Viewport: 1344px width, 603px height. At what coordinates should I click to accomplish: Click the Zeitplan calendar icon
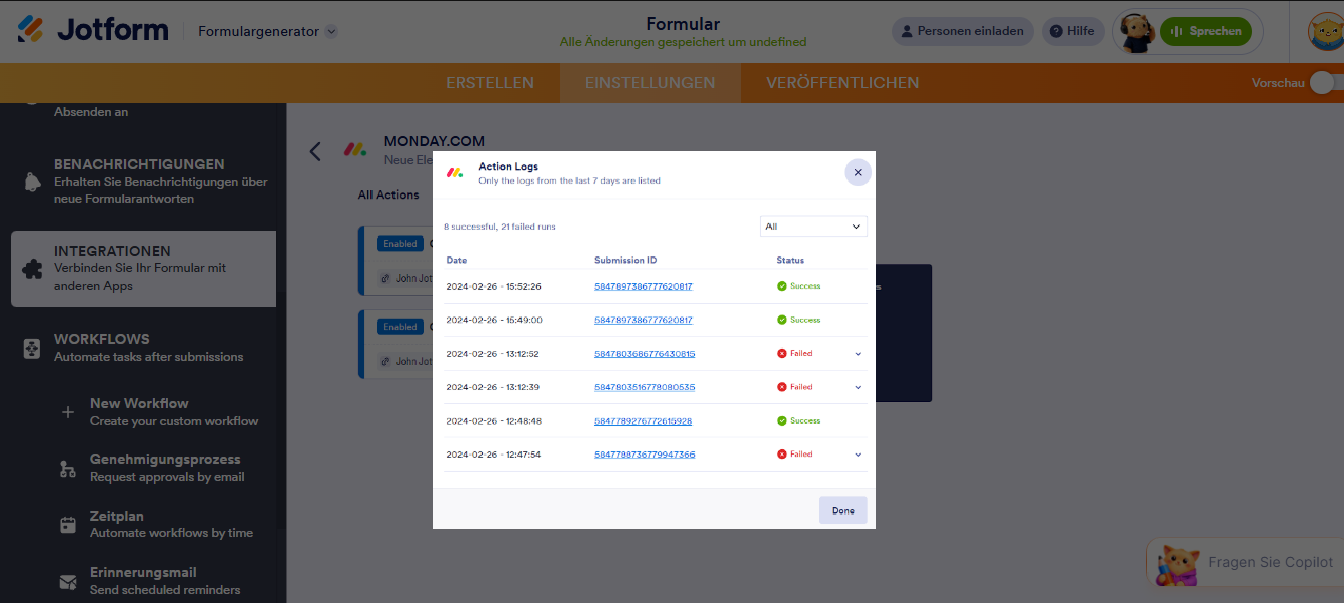[68, 524]
